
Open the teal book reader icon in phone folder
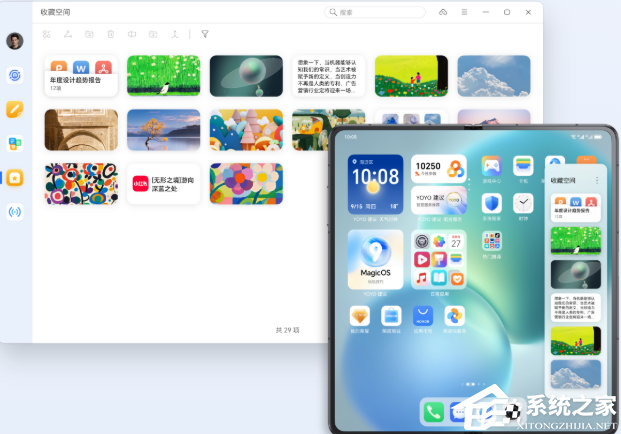click(439, 278)
